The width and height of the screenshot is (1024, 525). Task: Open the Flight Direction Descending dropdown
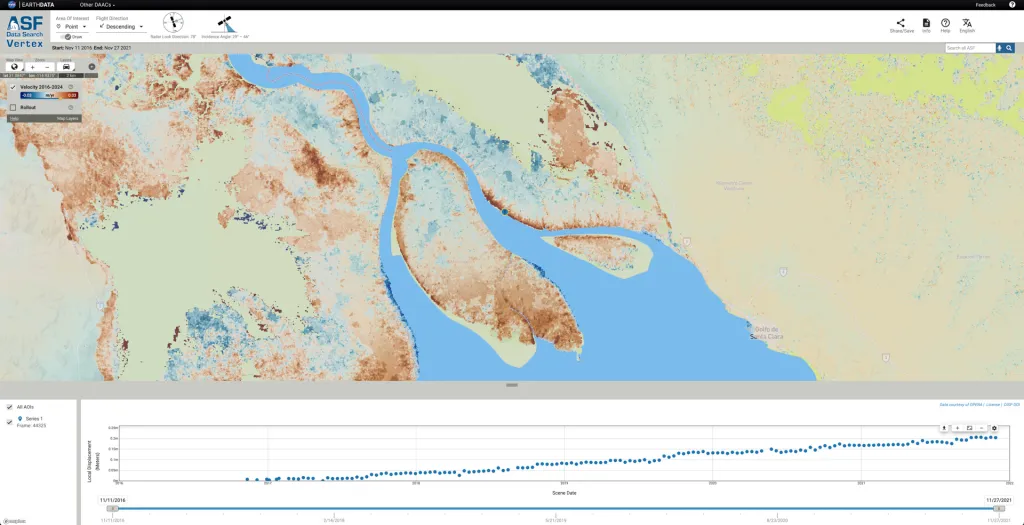pos(121,27)
